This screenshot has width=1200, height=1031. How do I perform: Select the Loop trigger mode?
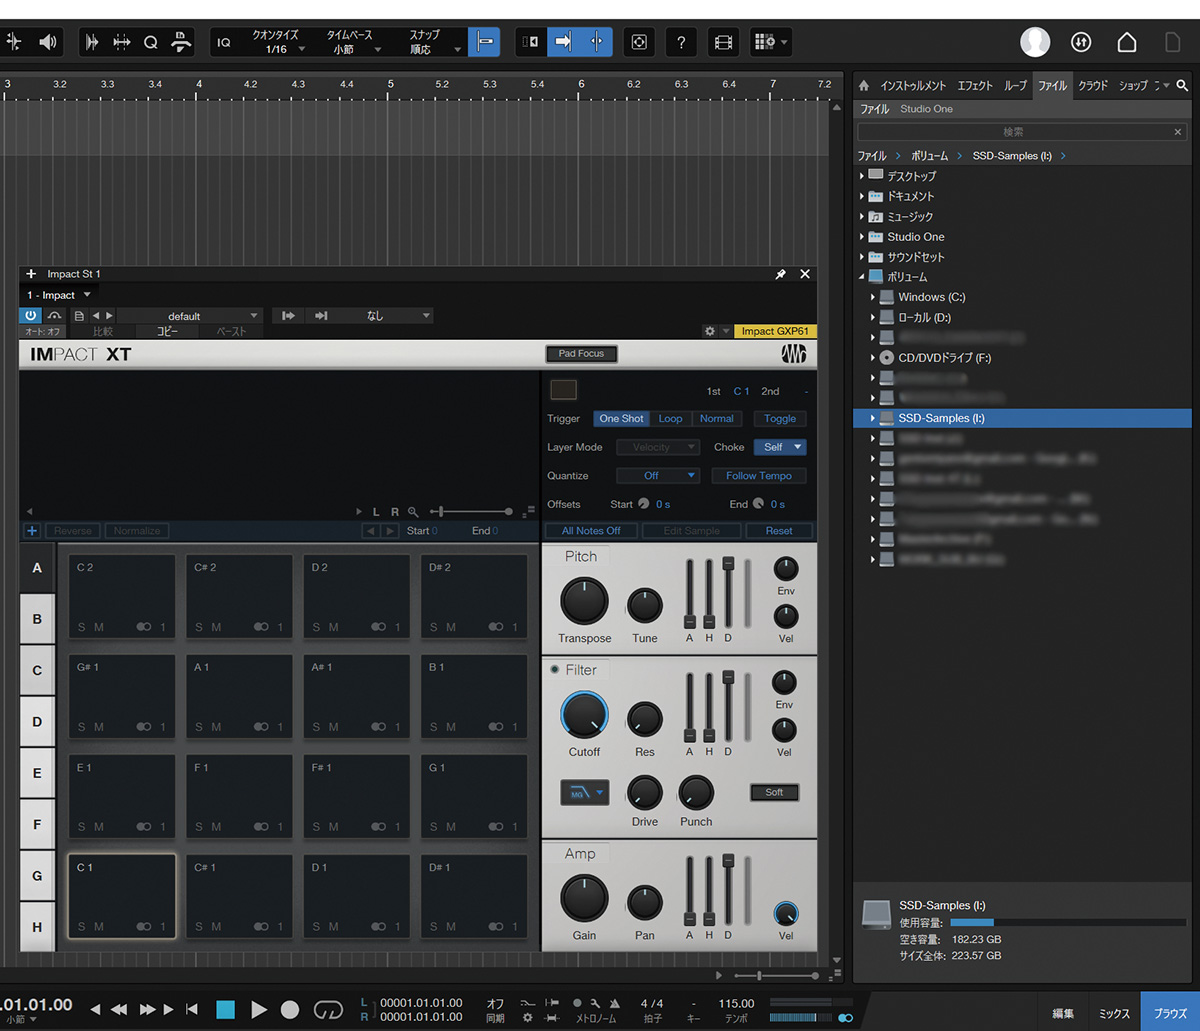[670, 419]
